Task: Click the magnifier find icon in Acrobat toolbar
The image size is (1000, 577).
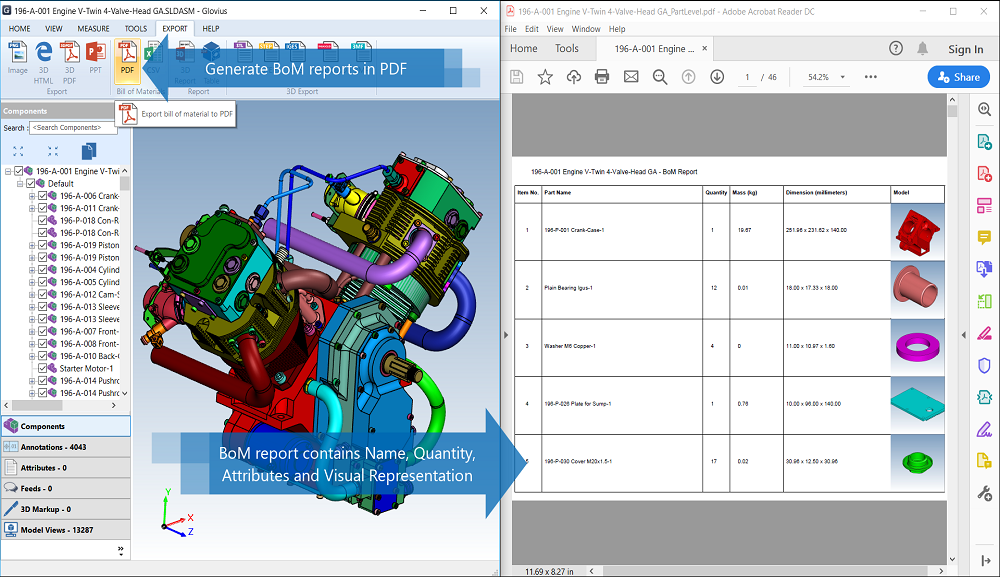Action: click(x=660, y=77)
